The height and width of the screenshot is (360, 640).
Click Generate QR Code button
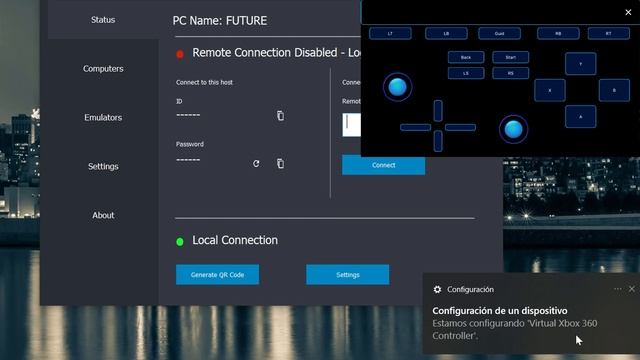217,275
